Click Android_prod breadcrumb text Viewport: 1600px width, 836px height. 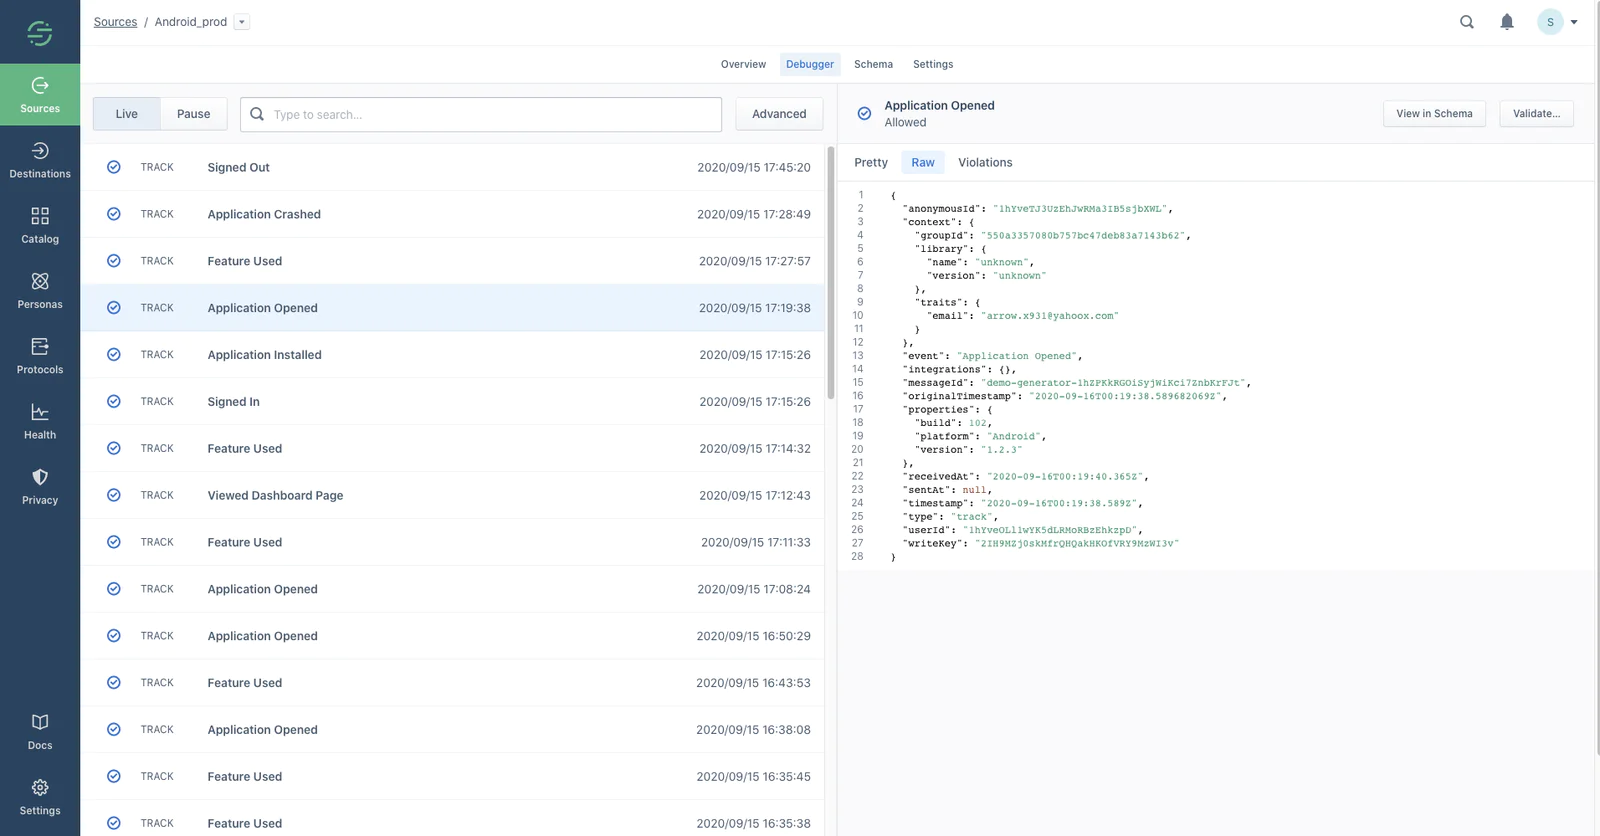click(190, 22)
